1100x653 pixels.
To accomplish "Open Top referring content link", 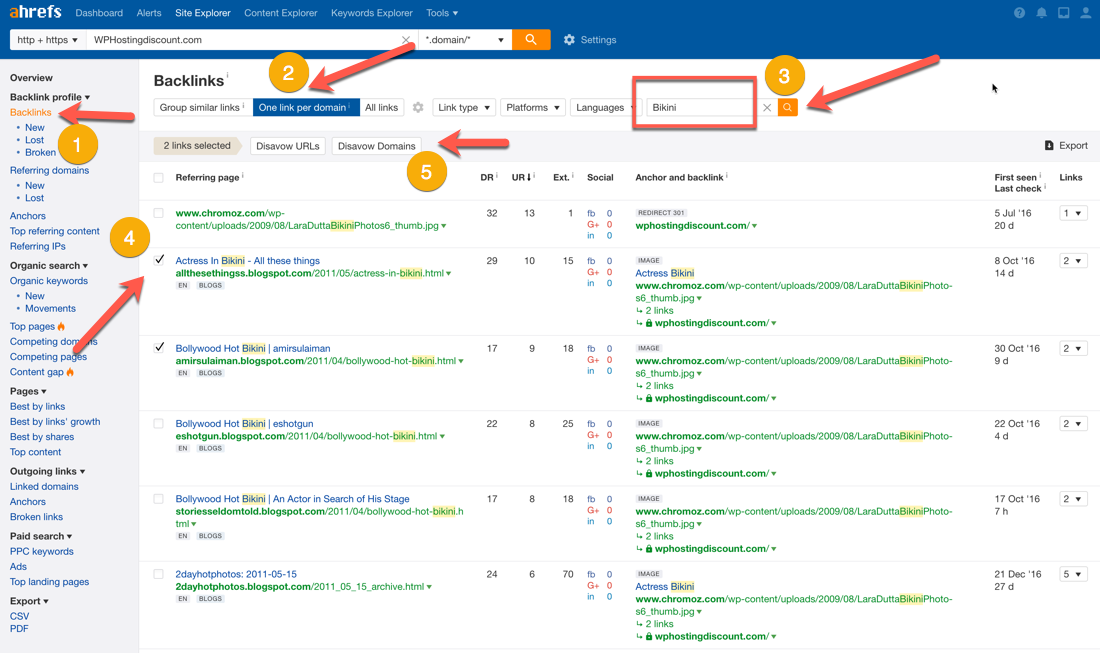I will [55, 231].
